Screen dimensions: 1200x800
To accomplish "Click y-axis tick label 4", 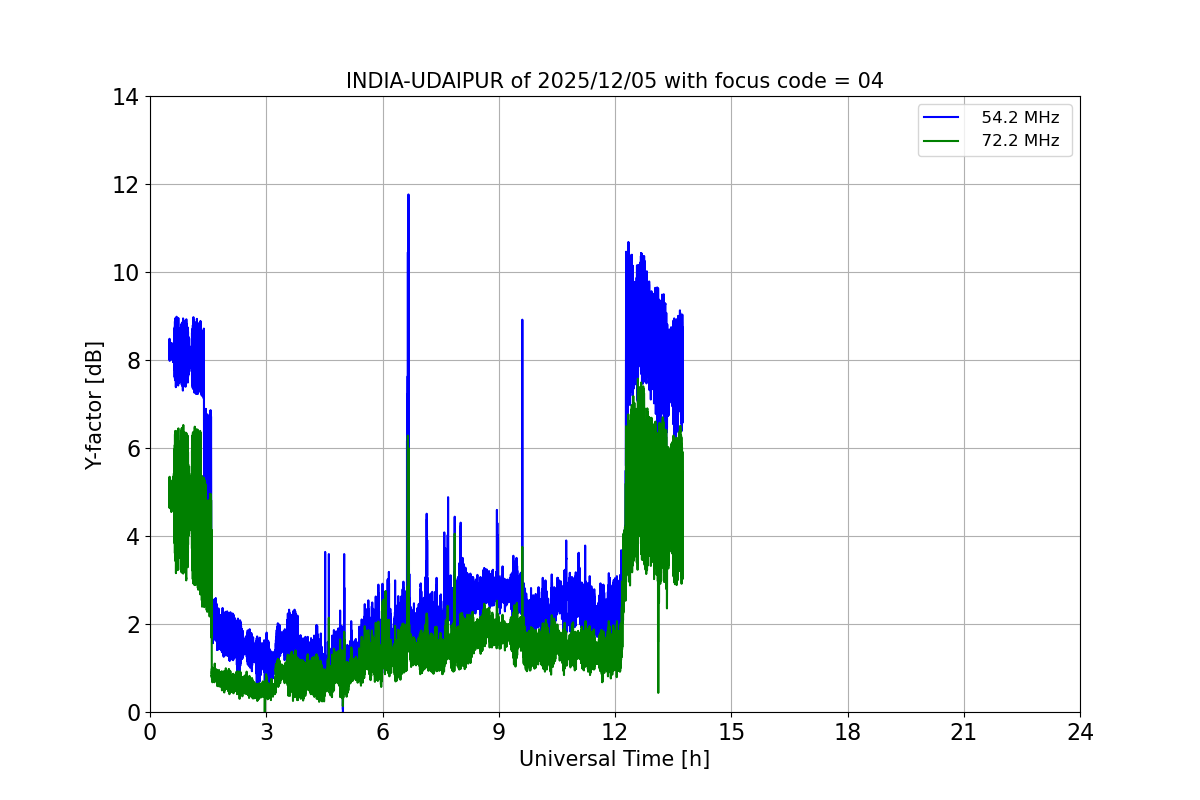I will tap(133, 537).
